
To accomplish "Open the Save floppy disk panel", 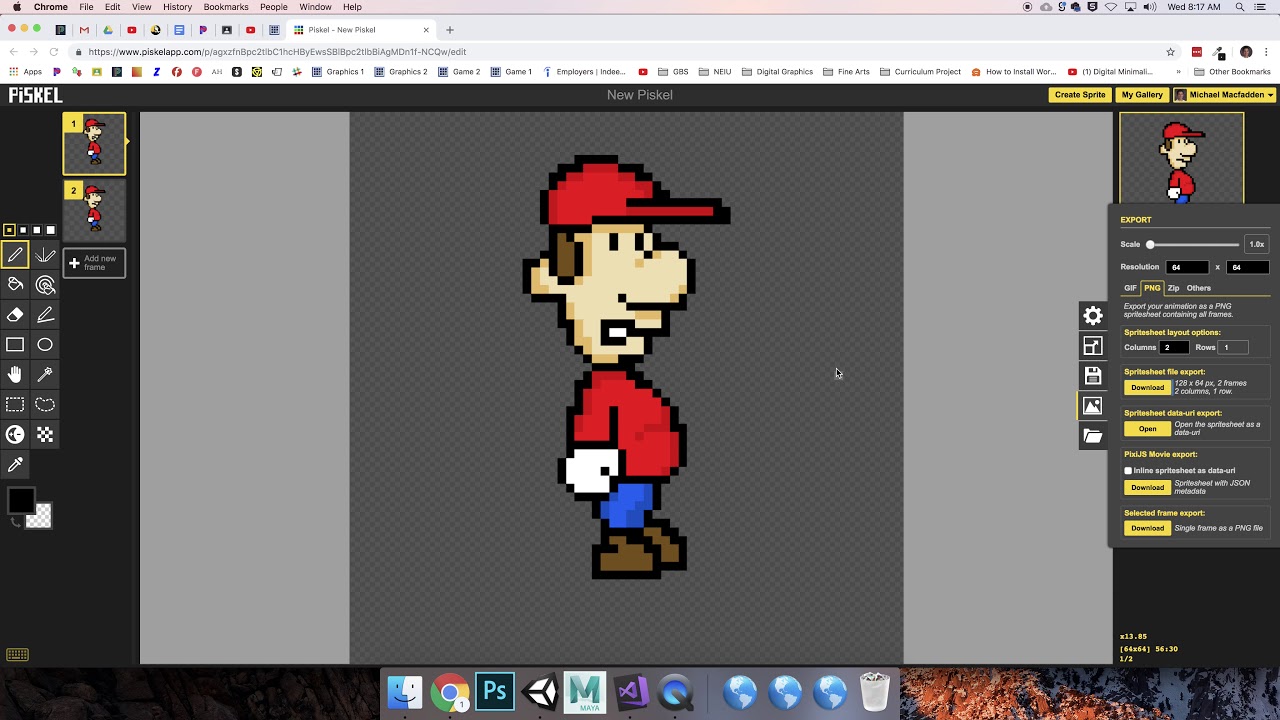I will coord(1093,376).
